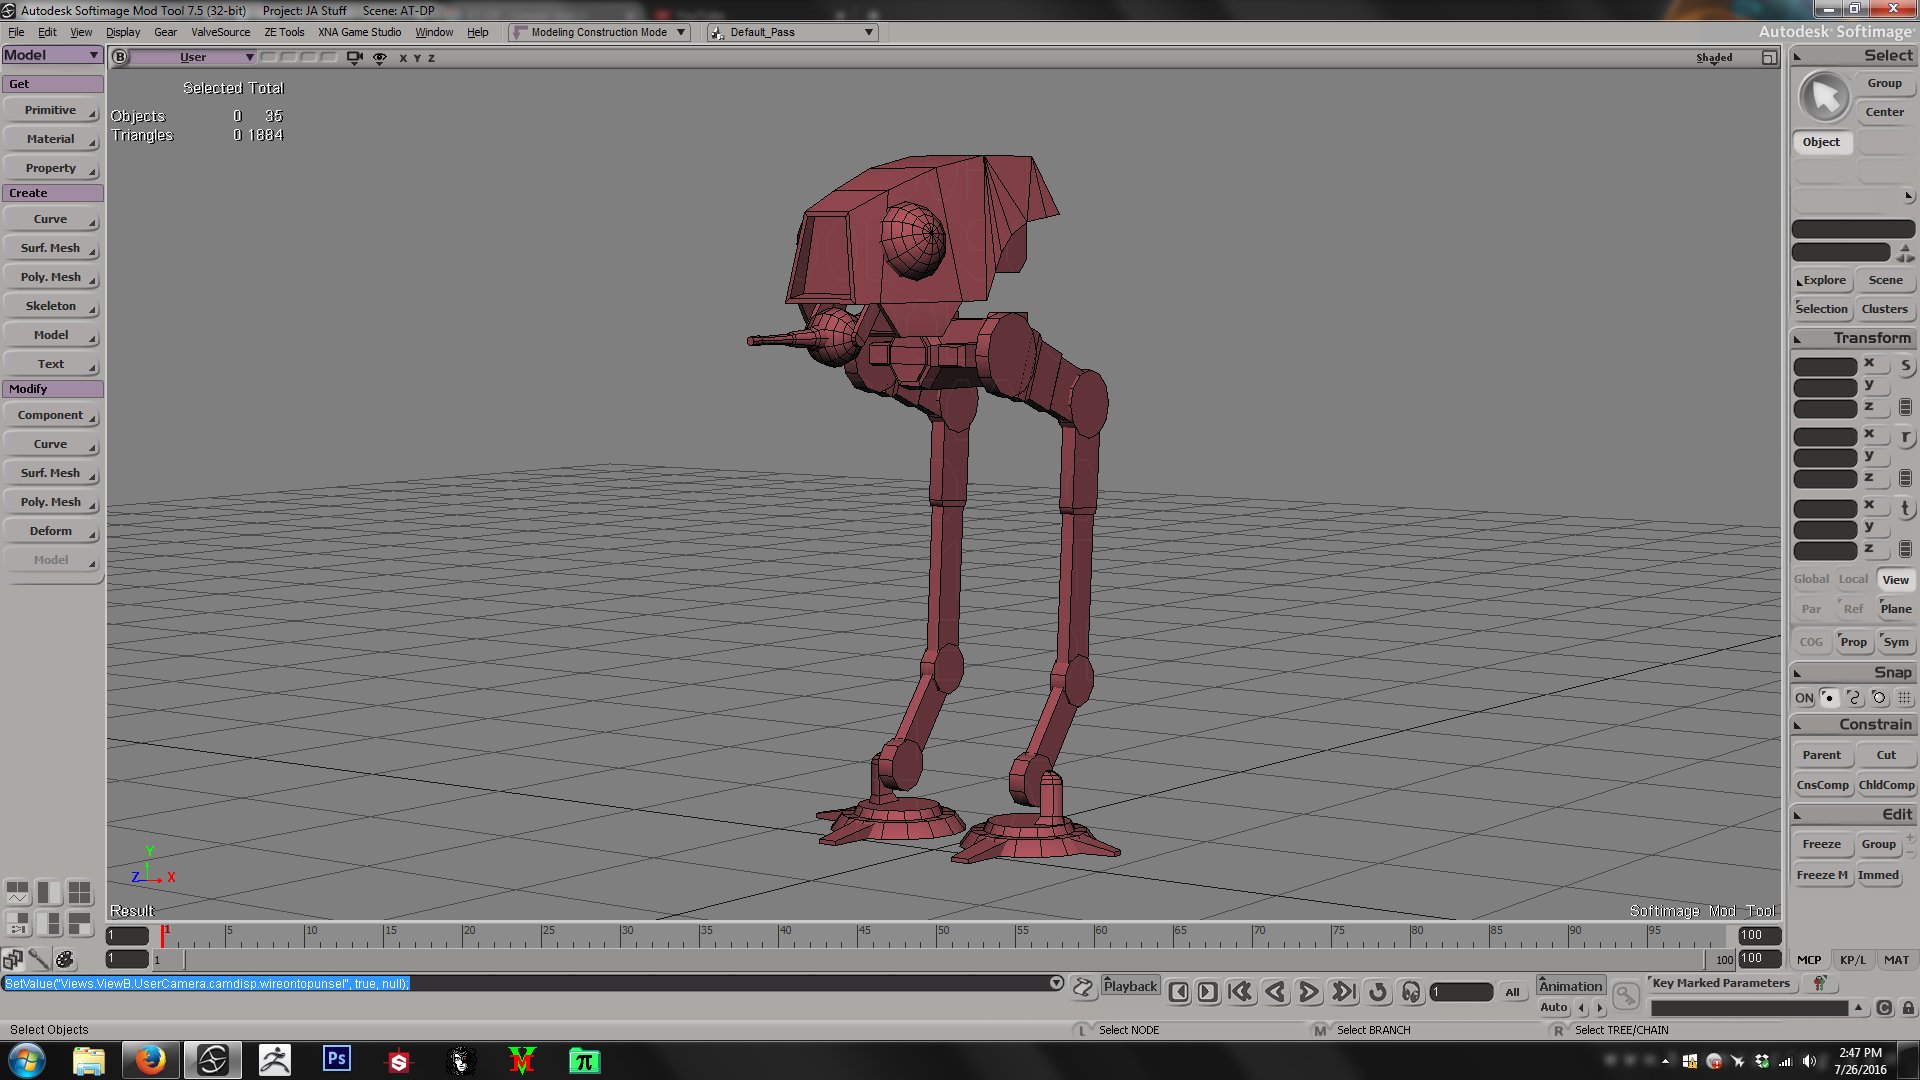
Task: Click the lock icon near marked parameters
Action: click(x=1908, y=1008)
